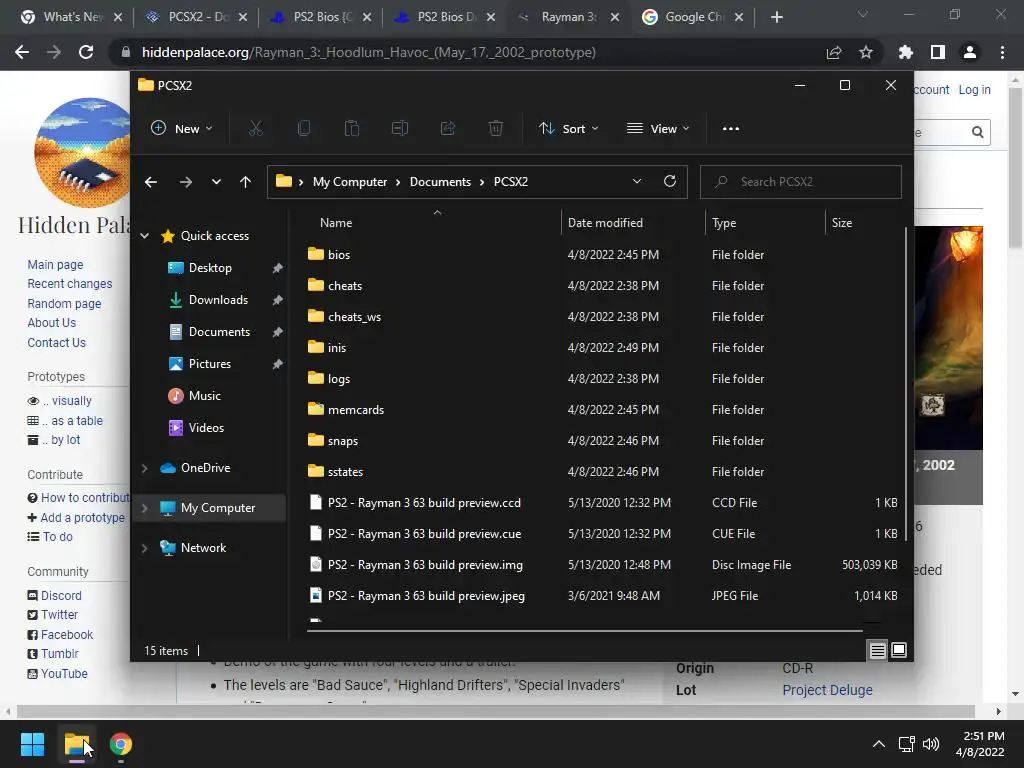Open the Sort dropdown in Explorer
The image size is (1024, 768).
(568, 129)
